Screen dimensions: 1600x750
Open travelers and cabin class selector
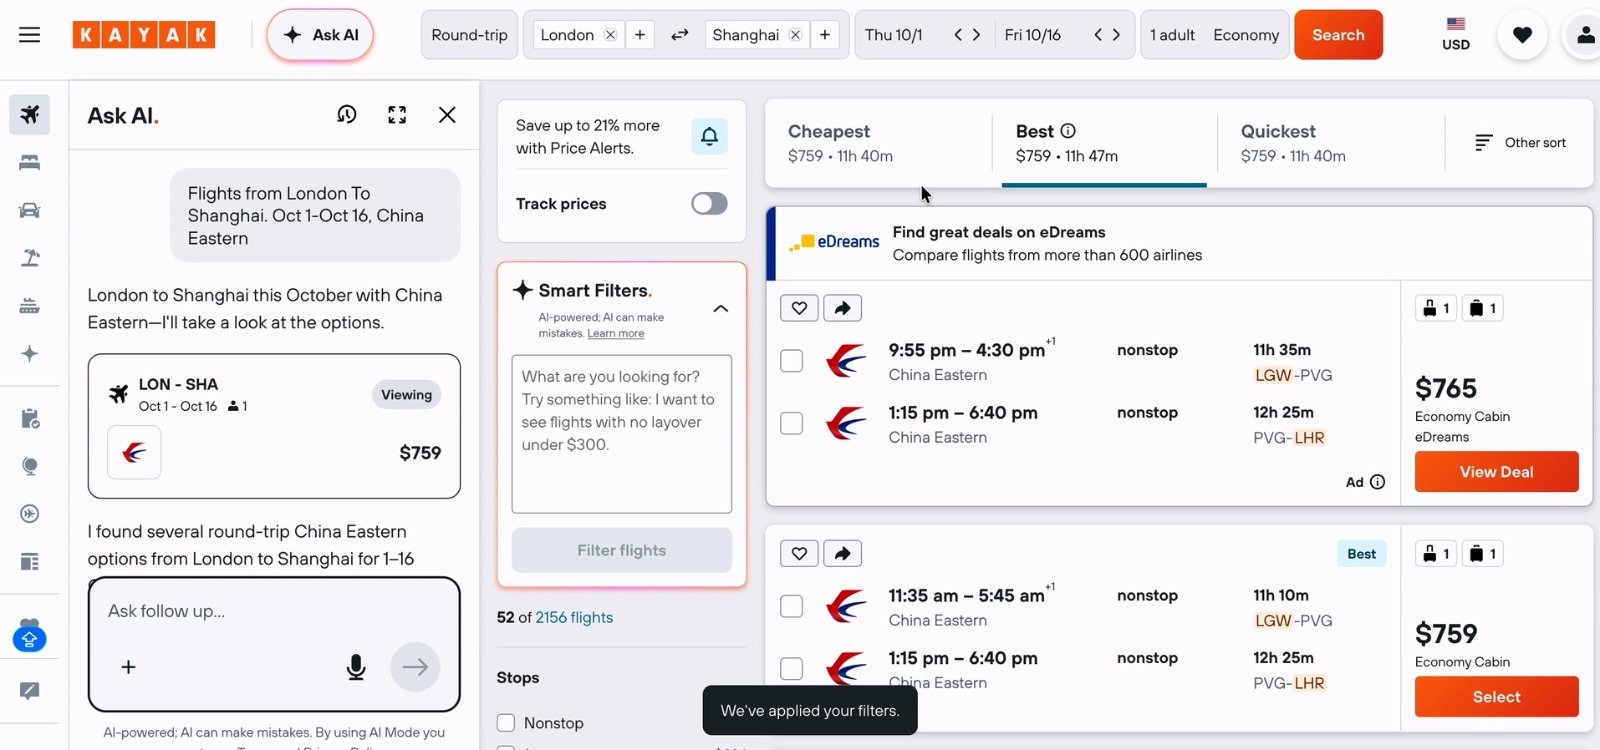coord(1215,35)
